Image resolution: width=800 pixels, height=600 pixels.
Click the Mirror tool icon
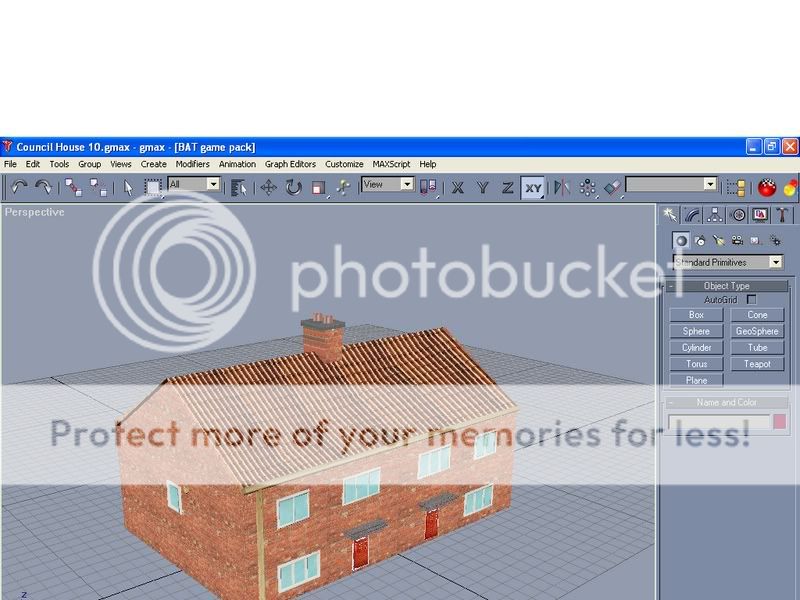(562, 187)
